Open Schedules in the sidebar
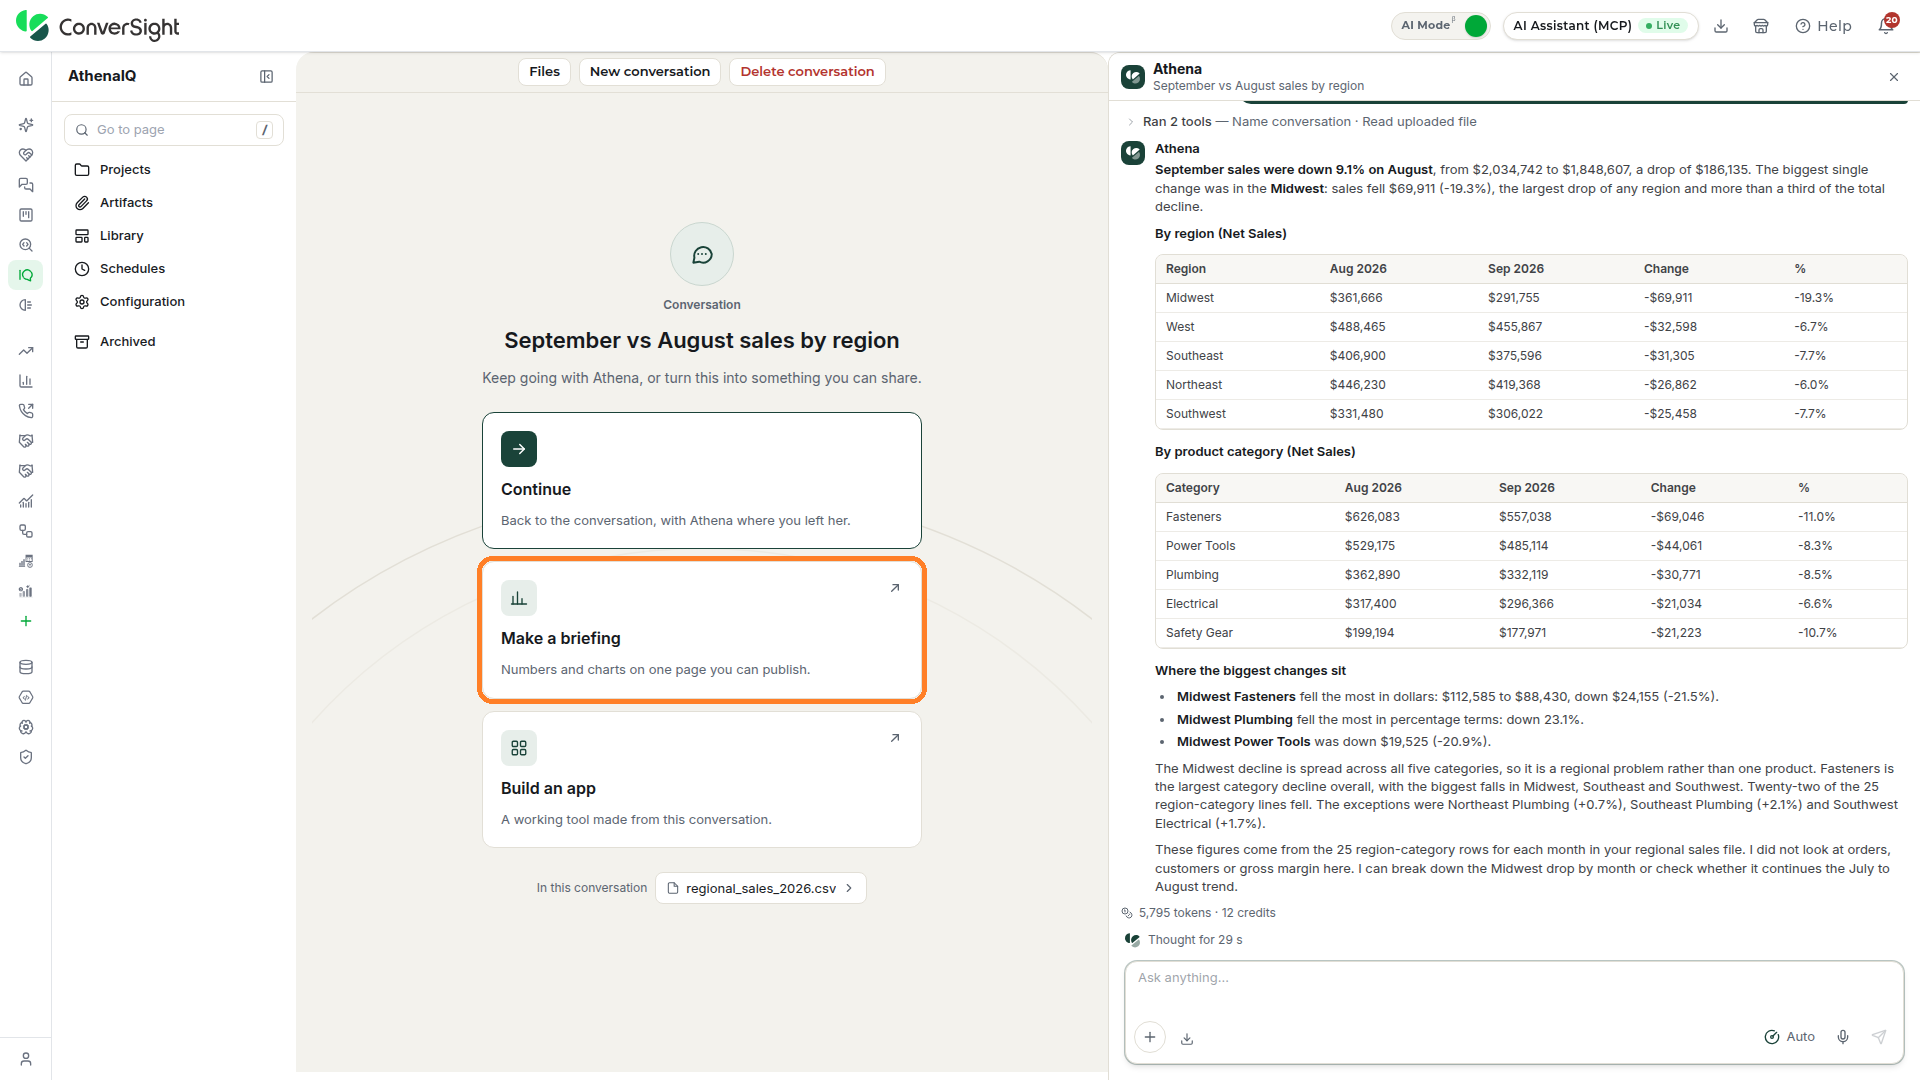 coord(132,269)
